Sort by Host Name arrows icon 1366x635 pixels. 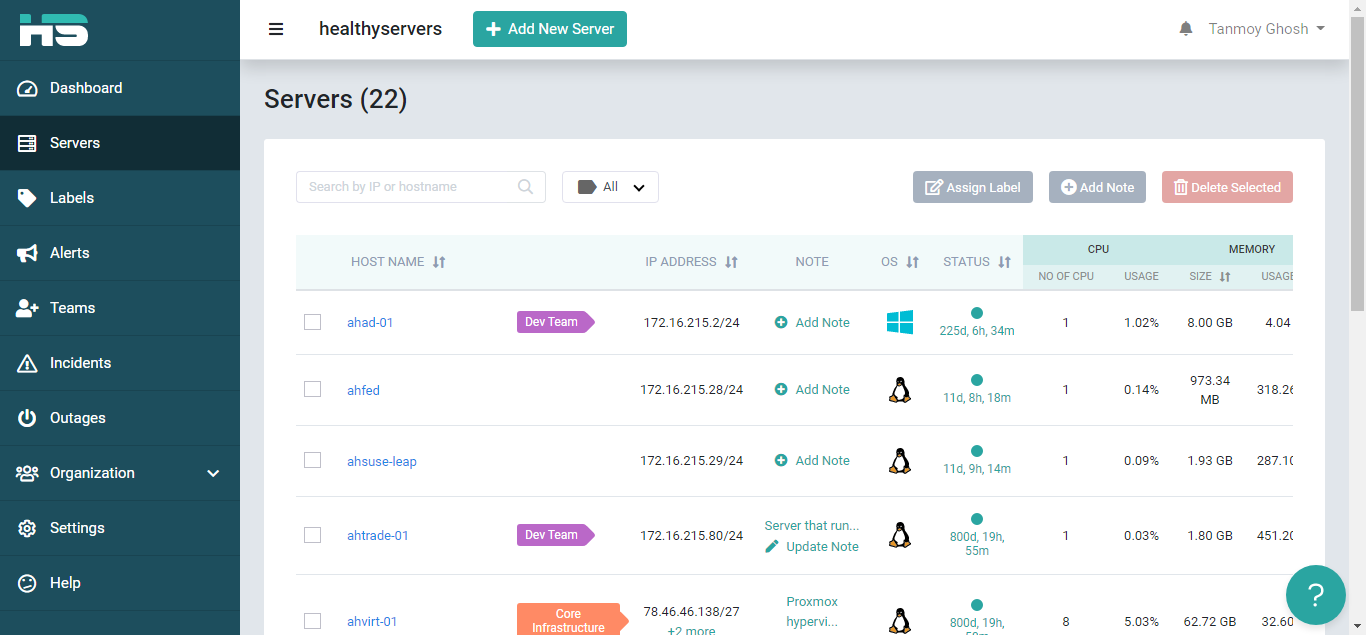tap(439, 262)
